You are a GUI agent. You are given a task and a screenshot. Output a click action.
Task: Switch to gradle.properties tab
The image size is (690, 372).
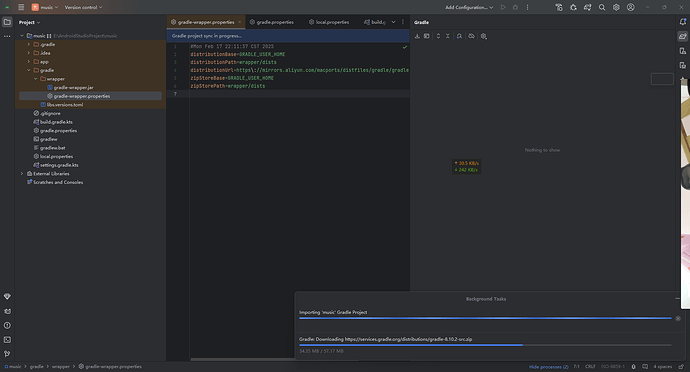[272, 22]
